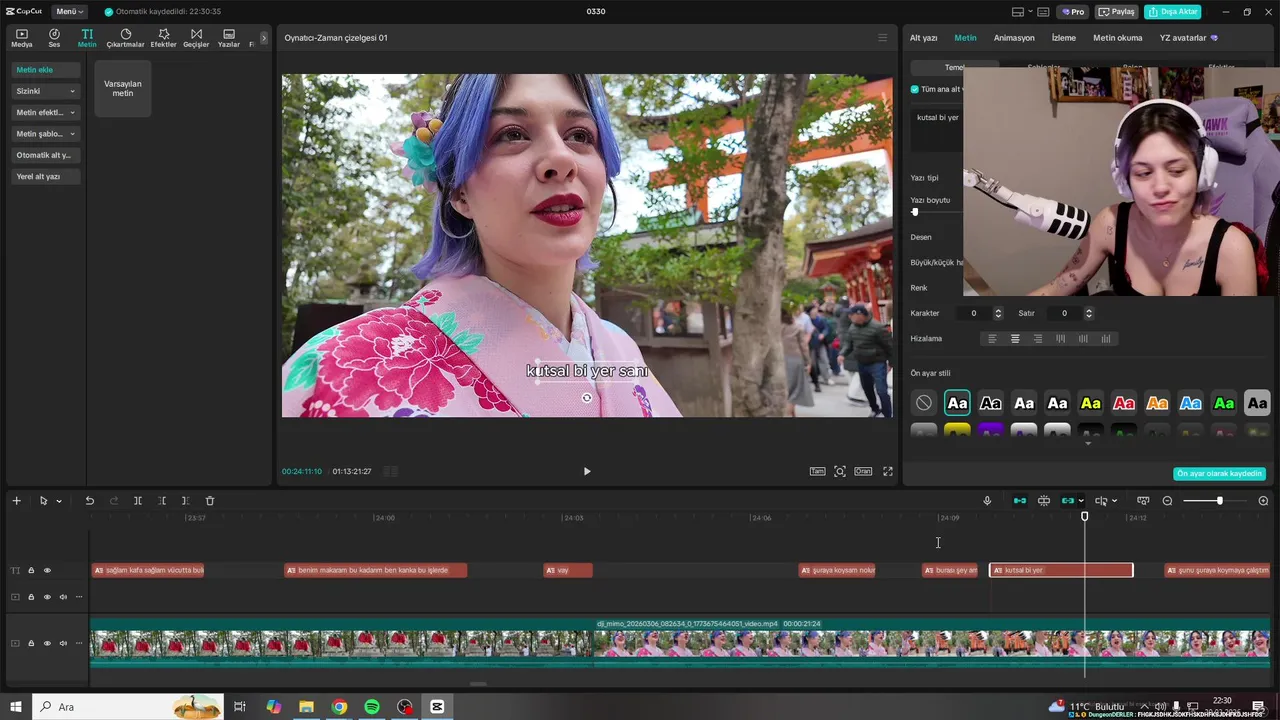This screenshot has width=1280, height=720.
Task: Expand more preset styles arrow
Action: (1088, 443)
